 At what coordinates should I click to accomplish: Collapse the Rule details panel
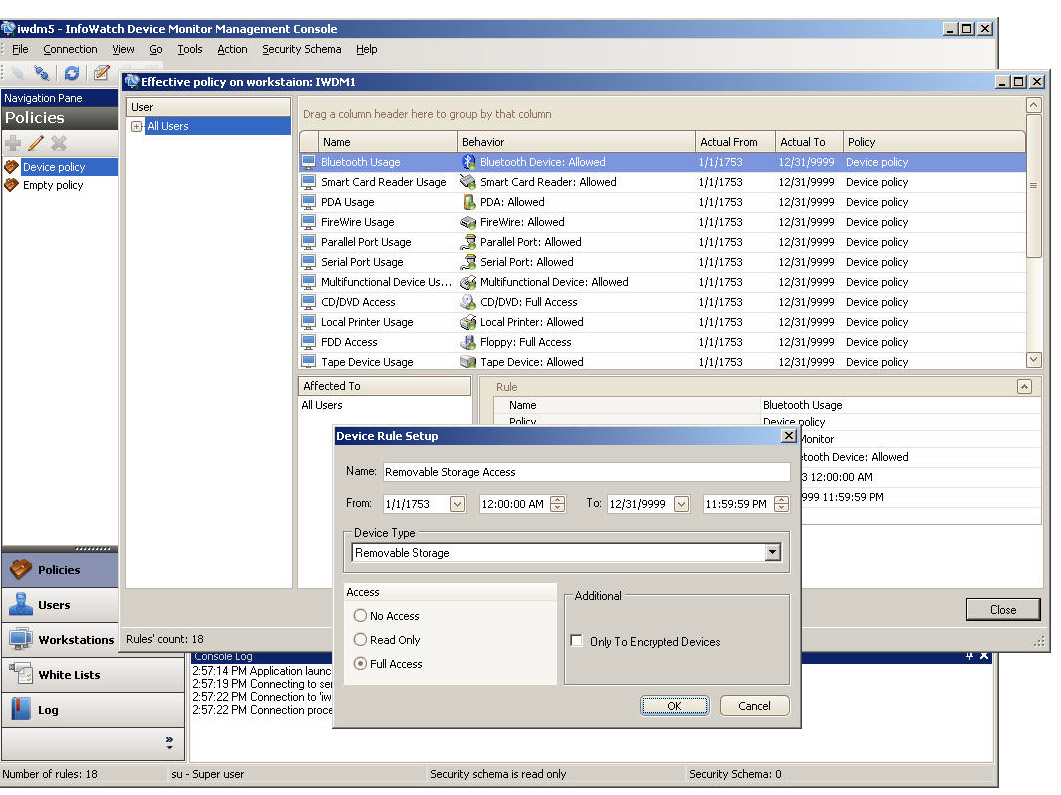coord(1024,386)
